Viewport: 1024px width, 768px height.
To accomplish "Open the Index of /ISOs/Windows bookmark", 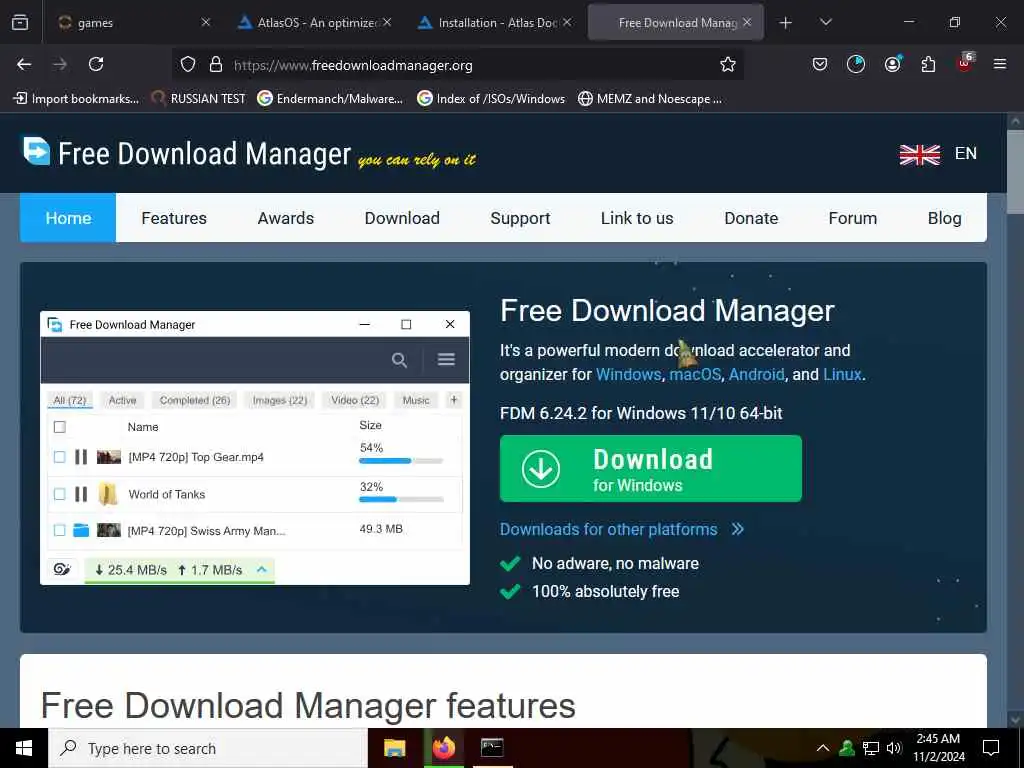I will pyautogui.click(x=491, y=99).
